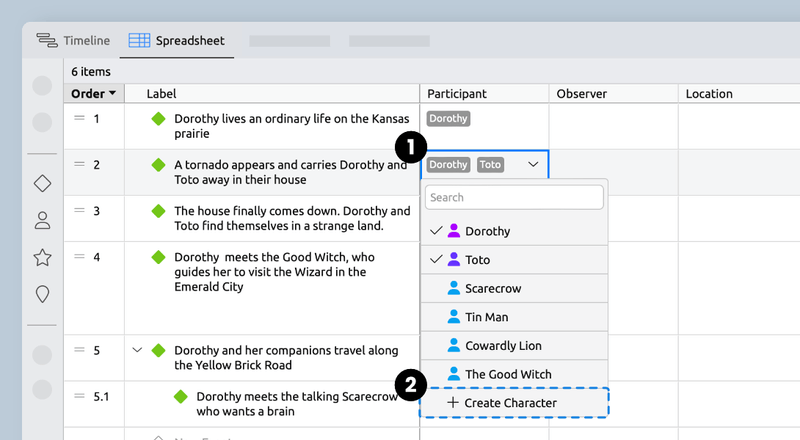Click the Toto tag in row 2
The height and width of the screenshot is (440, 800).
[x=490, y=164]
